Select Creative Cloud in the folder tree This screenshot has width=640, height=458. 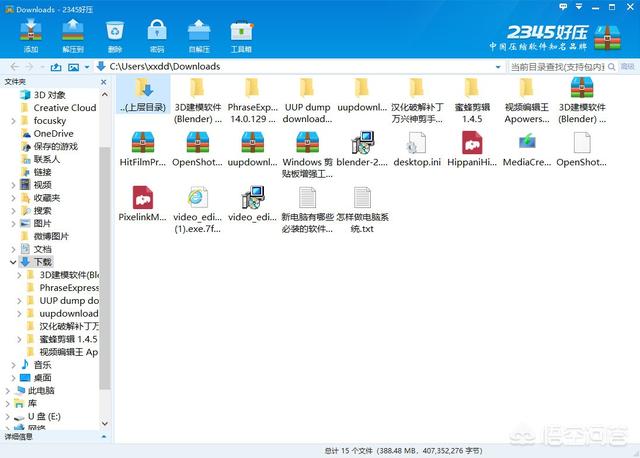65,108
